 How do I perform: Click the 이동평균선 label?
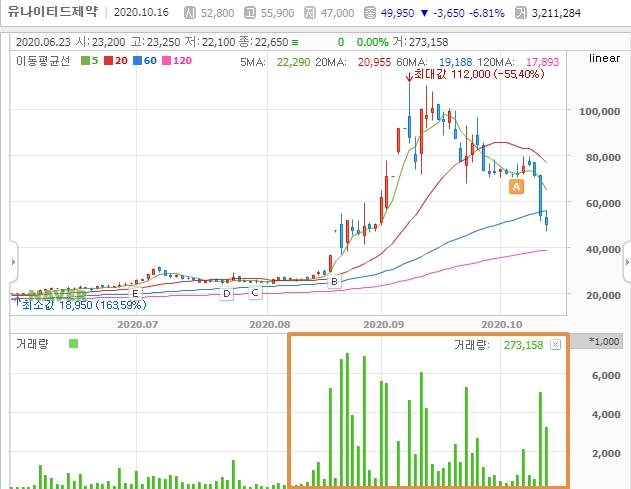43,61
